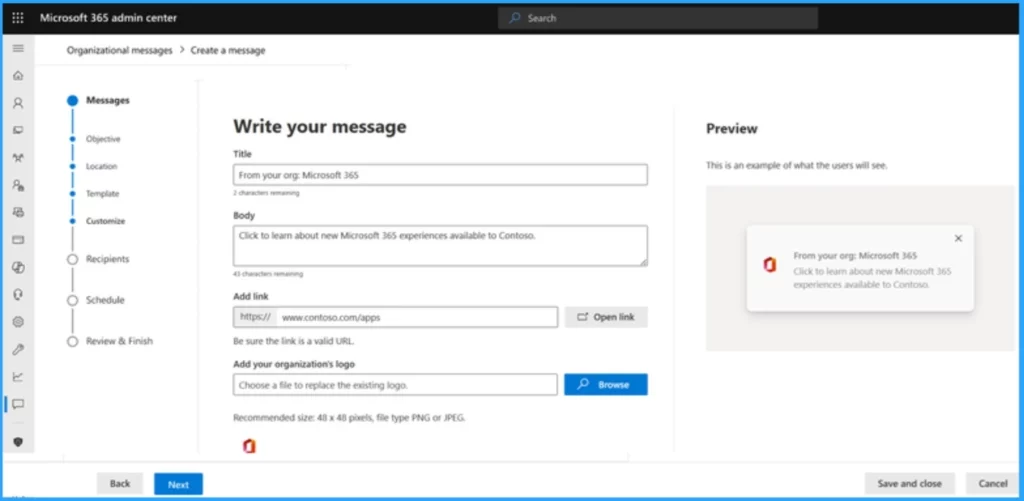
Task: Click the Office logo in preview card
Action: [x=770, y=265]
